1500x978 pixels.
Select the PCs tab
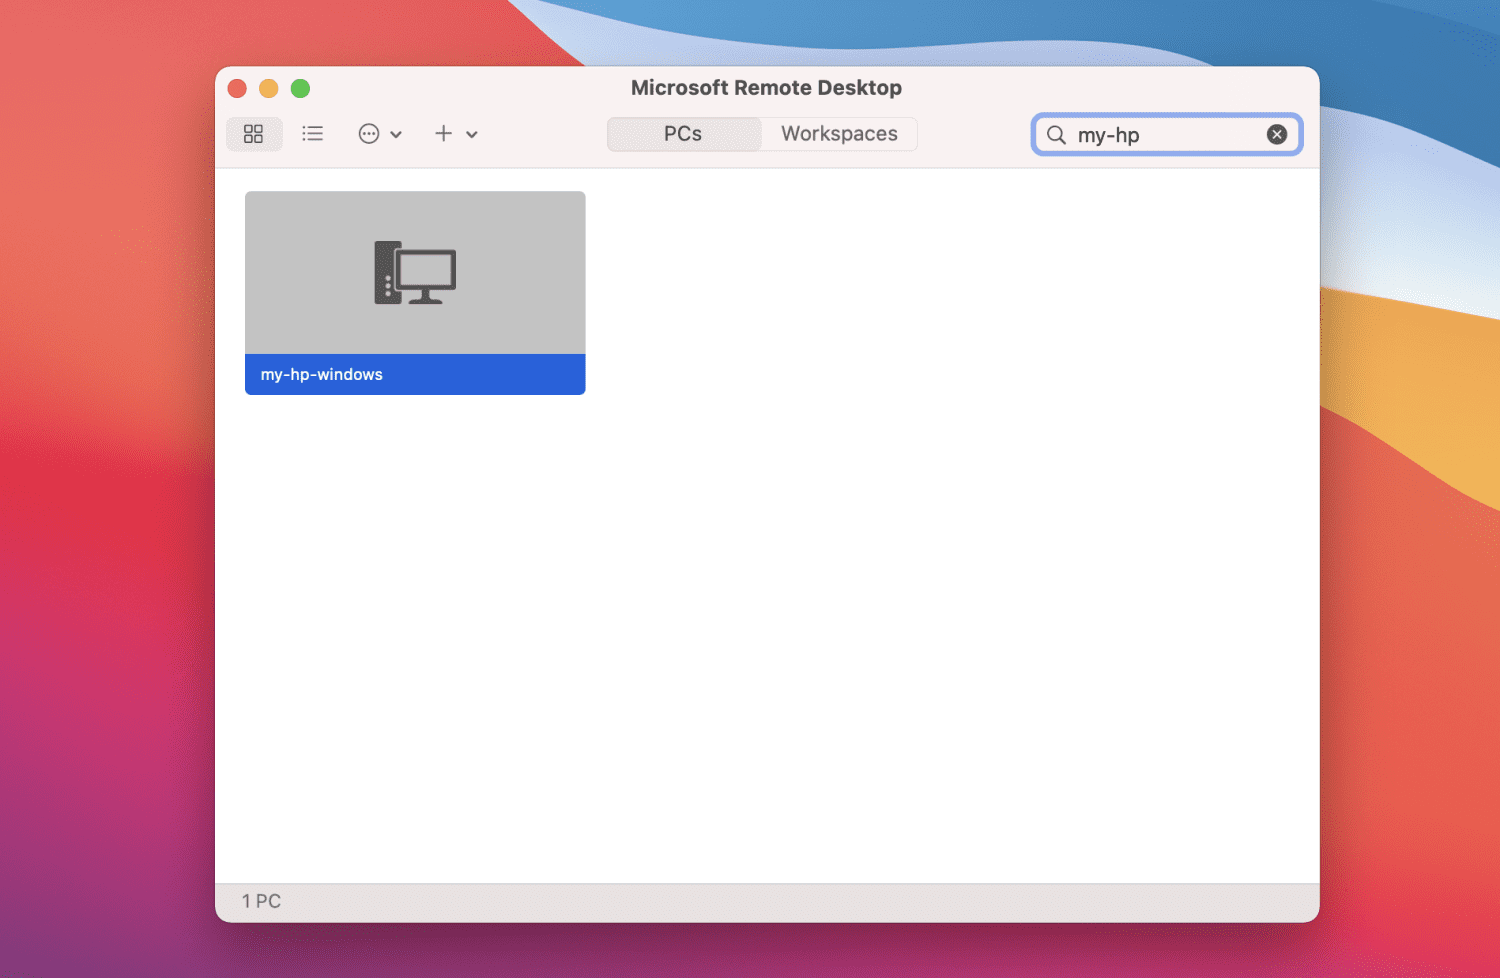point(684,134)
